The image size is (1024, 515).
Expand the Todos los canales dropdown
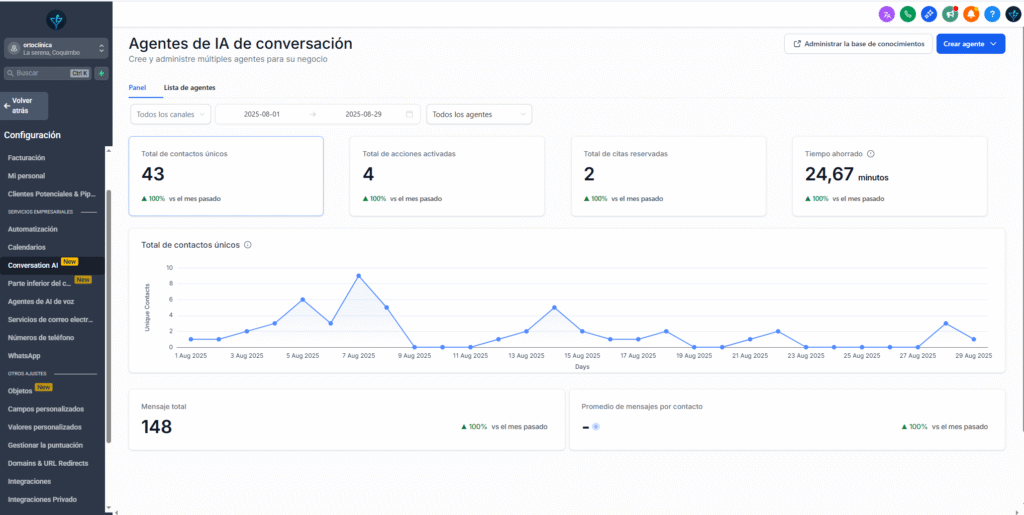pyautogui.click(x=170, y=114)
